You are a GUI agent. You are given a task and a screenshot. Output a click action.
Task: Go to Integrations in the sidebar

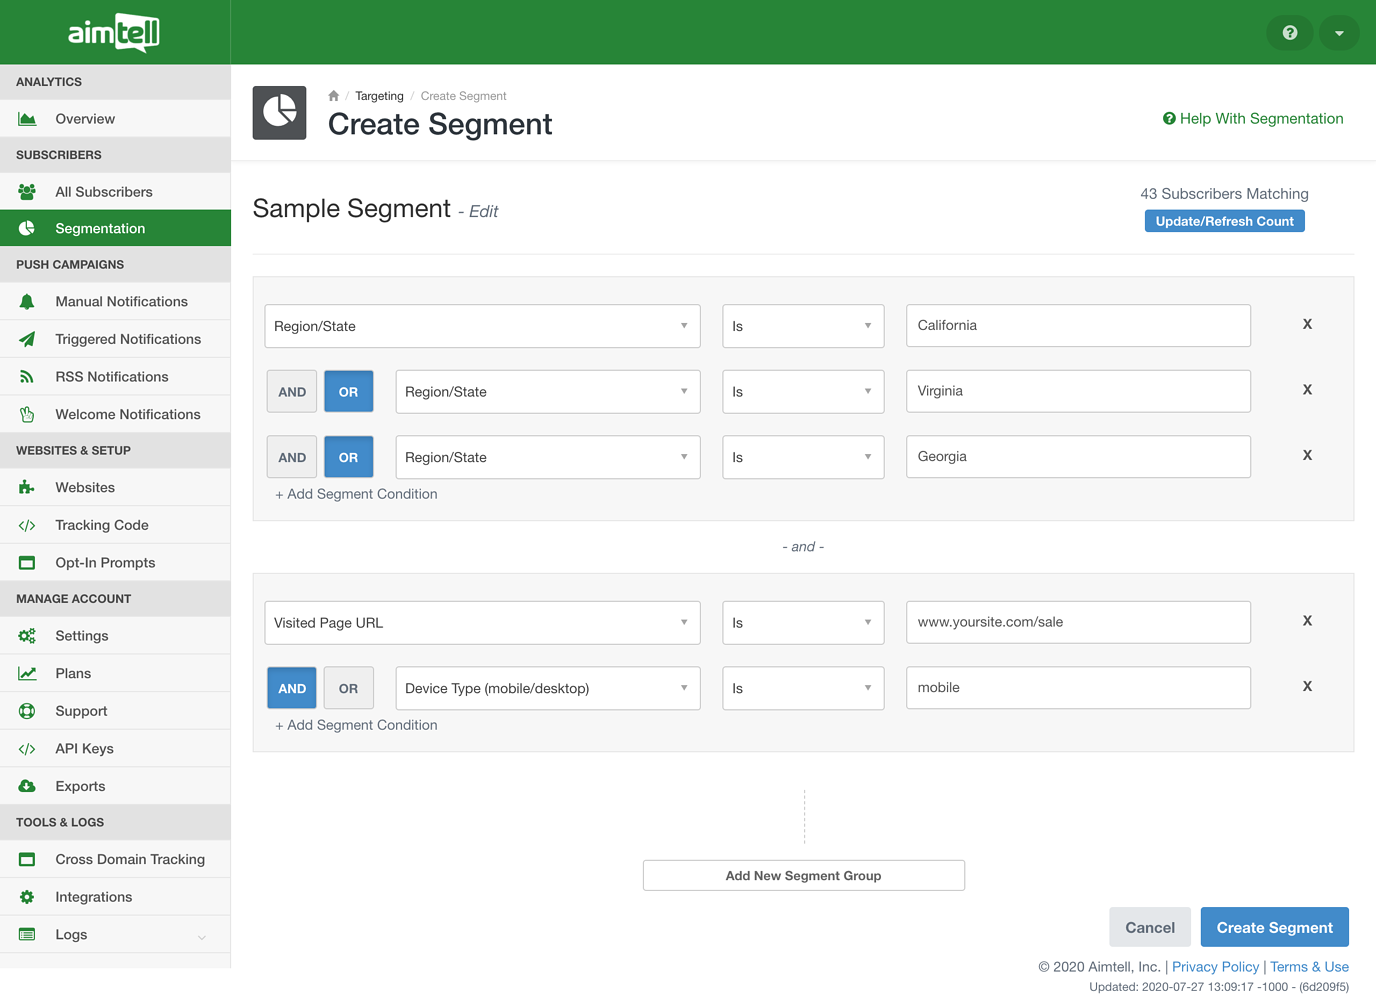94,897
